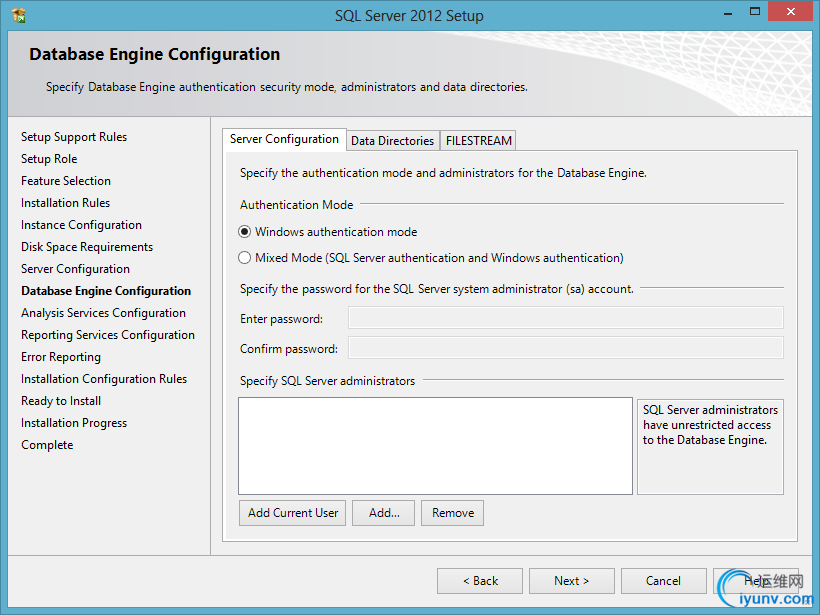Viewport: 820px width, 615px height.
Task: Click the bold Database Engine Configuration step in the sidebar
Action: pos(106,291)
